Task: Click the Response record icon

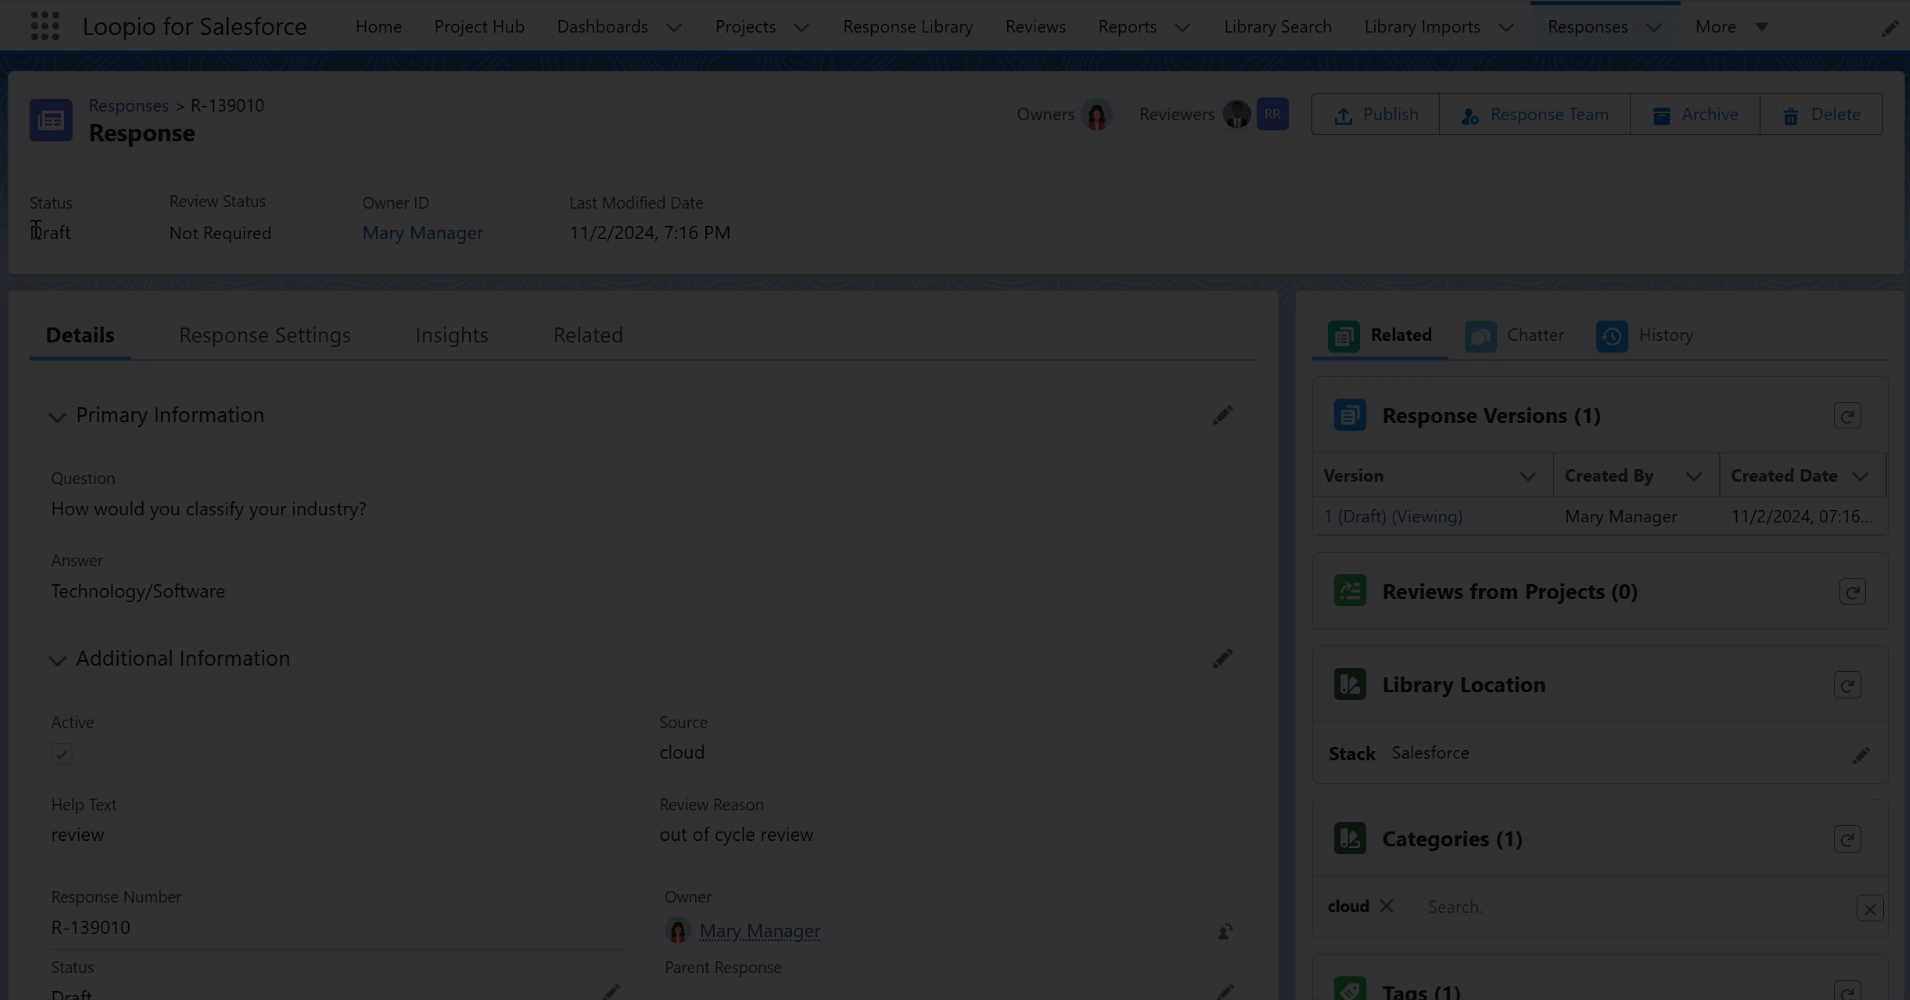Action: pos(51,120)
